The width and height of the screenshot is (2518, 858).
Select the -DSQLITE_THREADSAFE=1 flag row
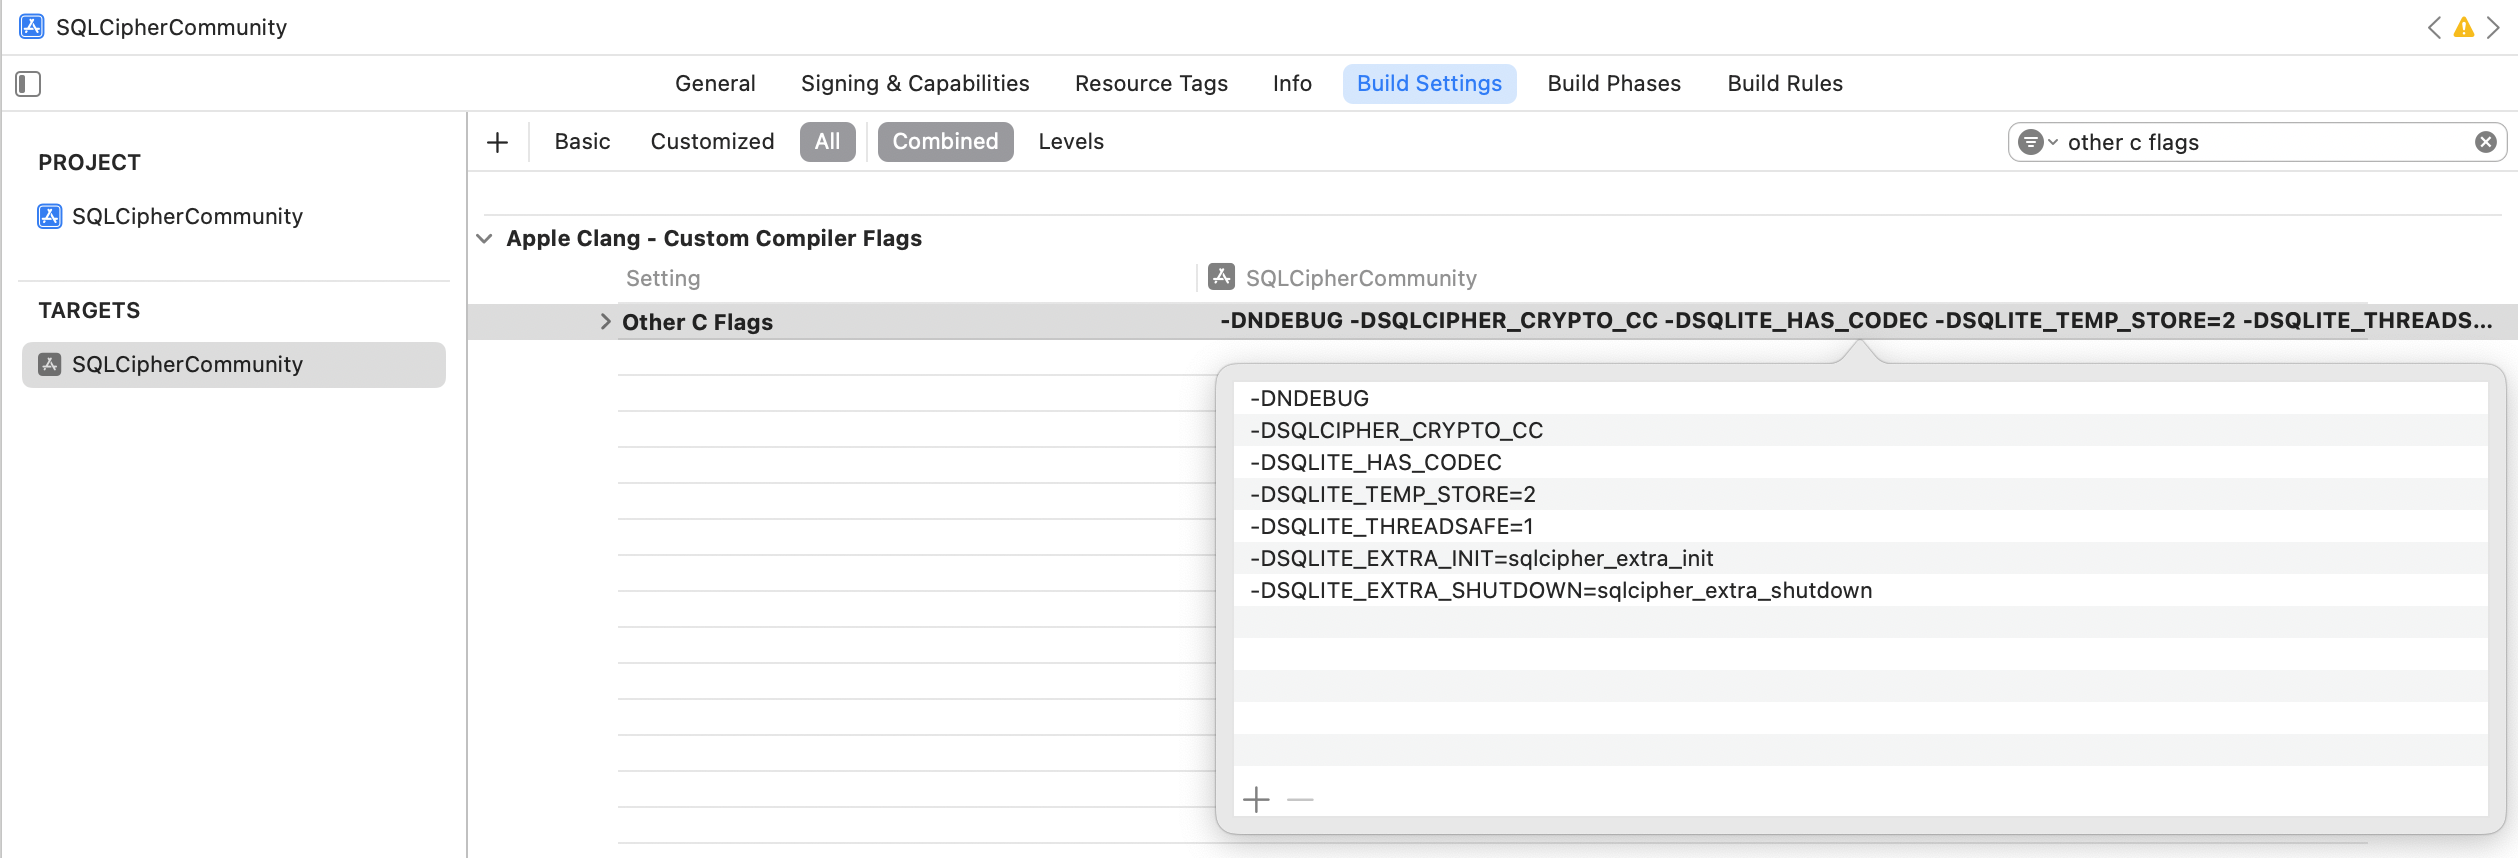[x=1860, y=526]
